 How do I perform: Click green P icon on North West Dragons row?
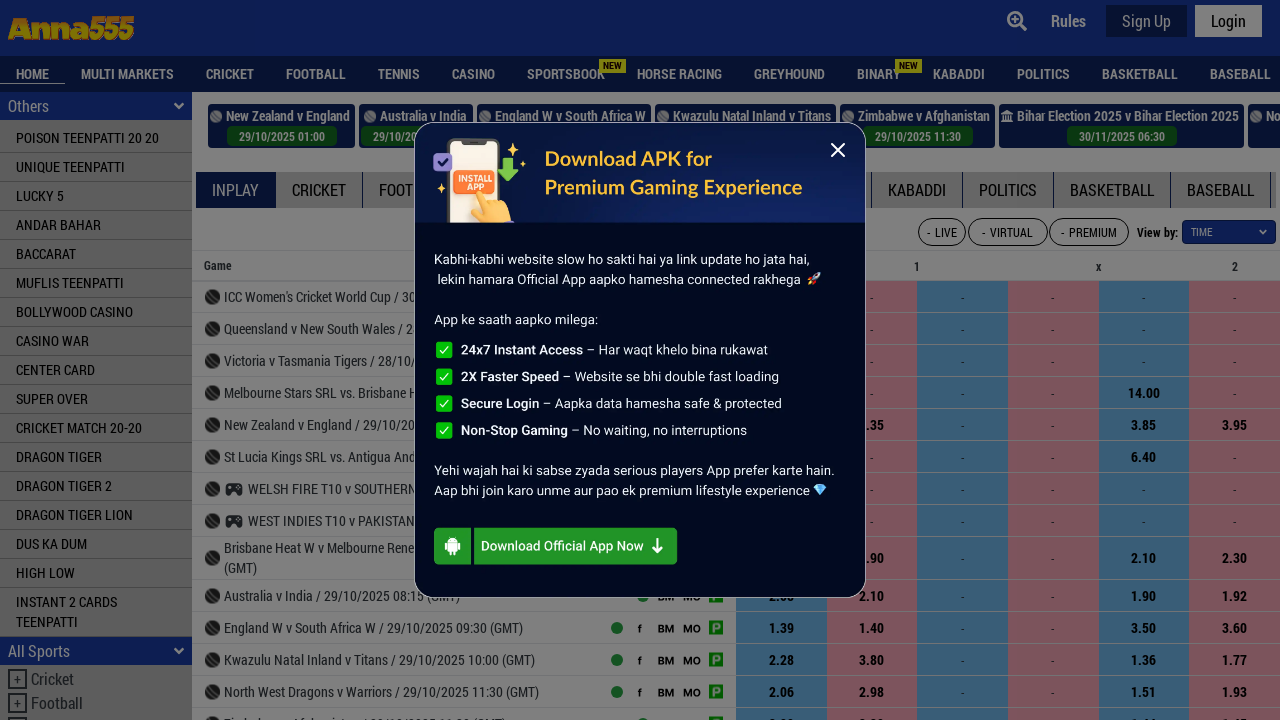point(716,692)
